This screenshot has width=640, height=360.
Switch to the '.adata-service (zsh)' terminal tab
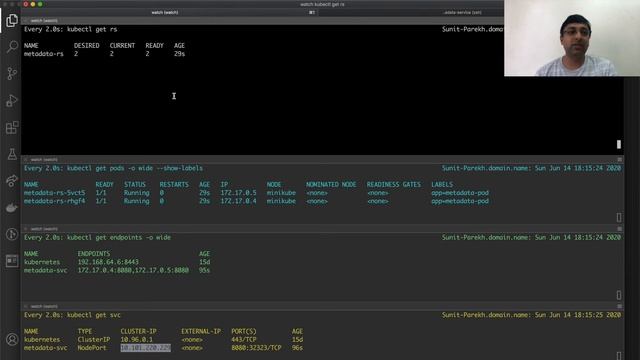pyautogui.click(x=462, y=12)
